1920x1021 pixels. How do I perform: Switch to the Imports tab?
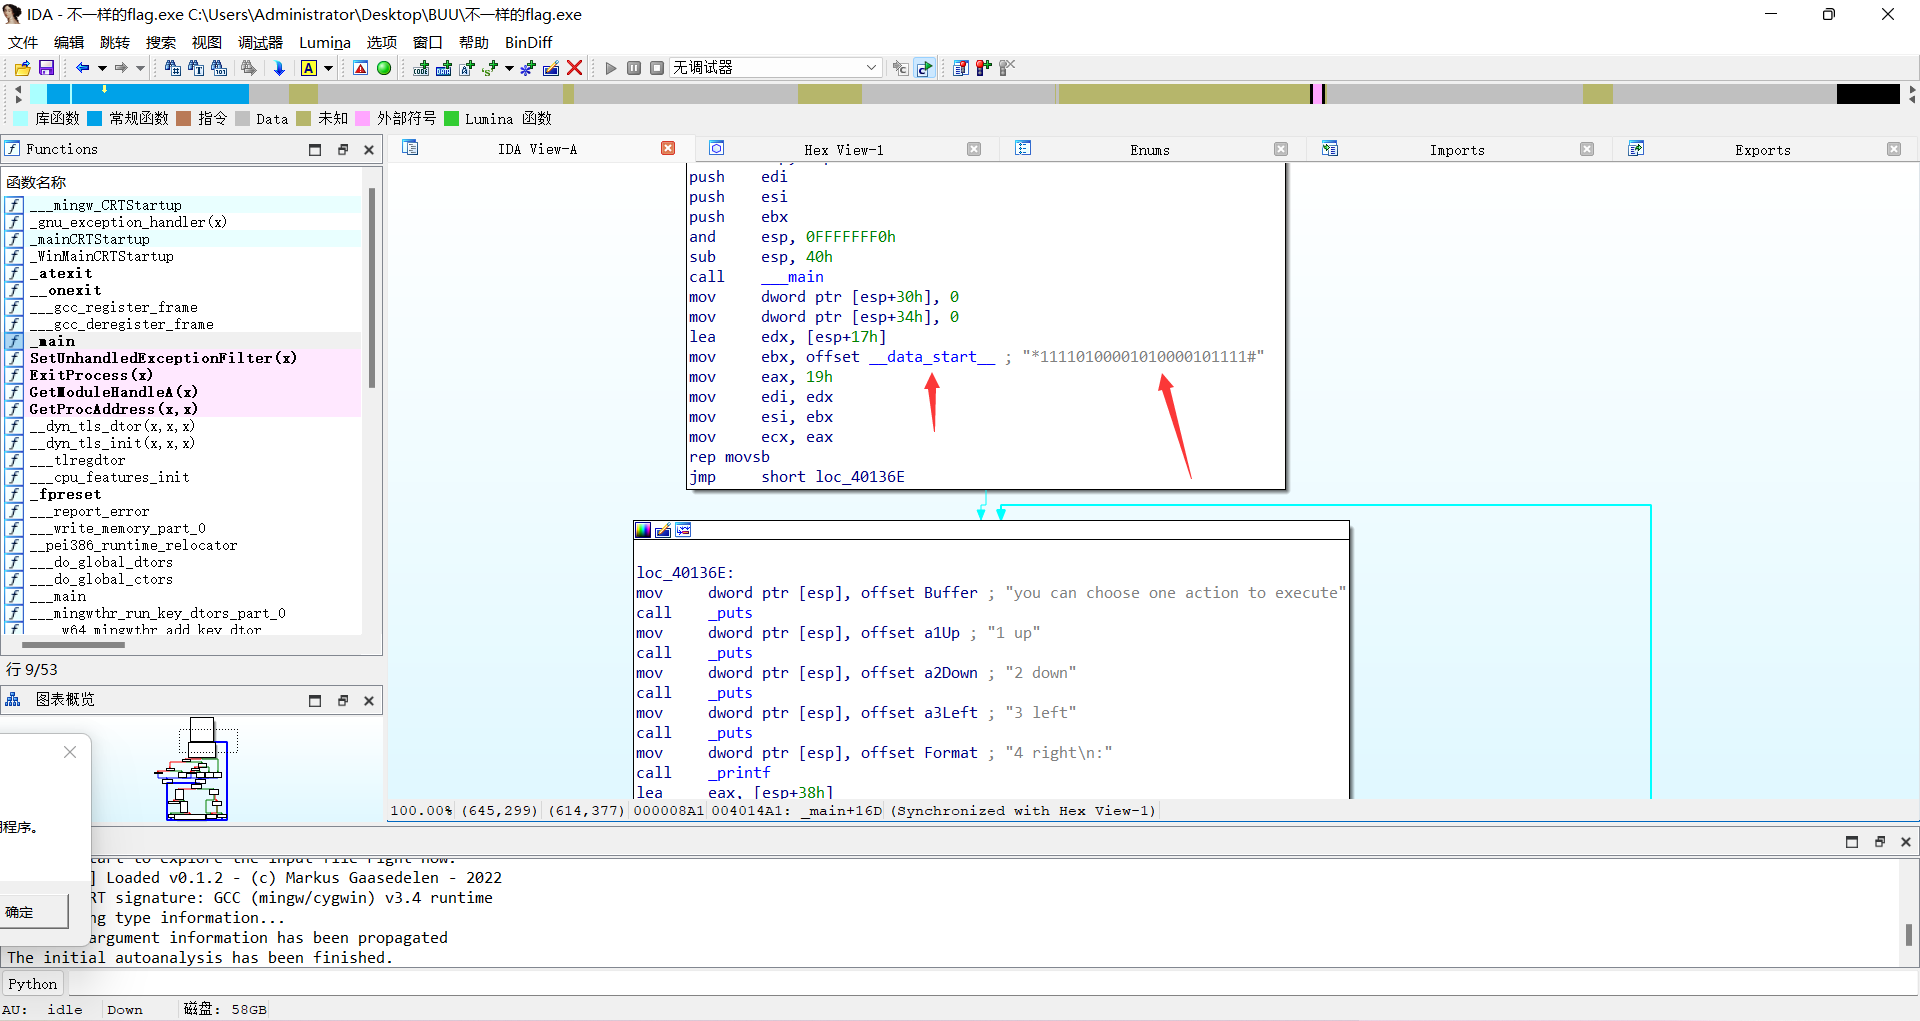coord(1456,149)
